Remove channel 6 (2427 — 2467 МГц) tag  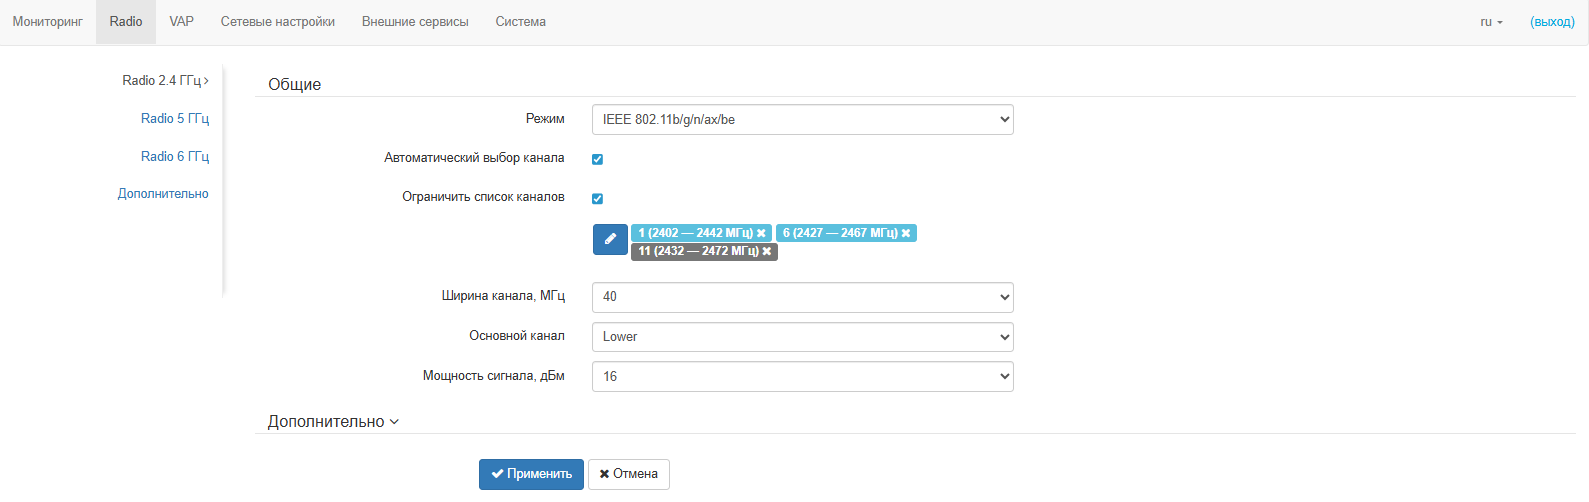coord(906,233)
